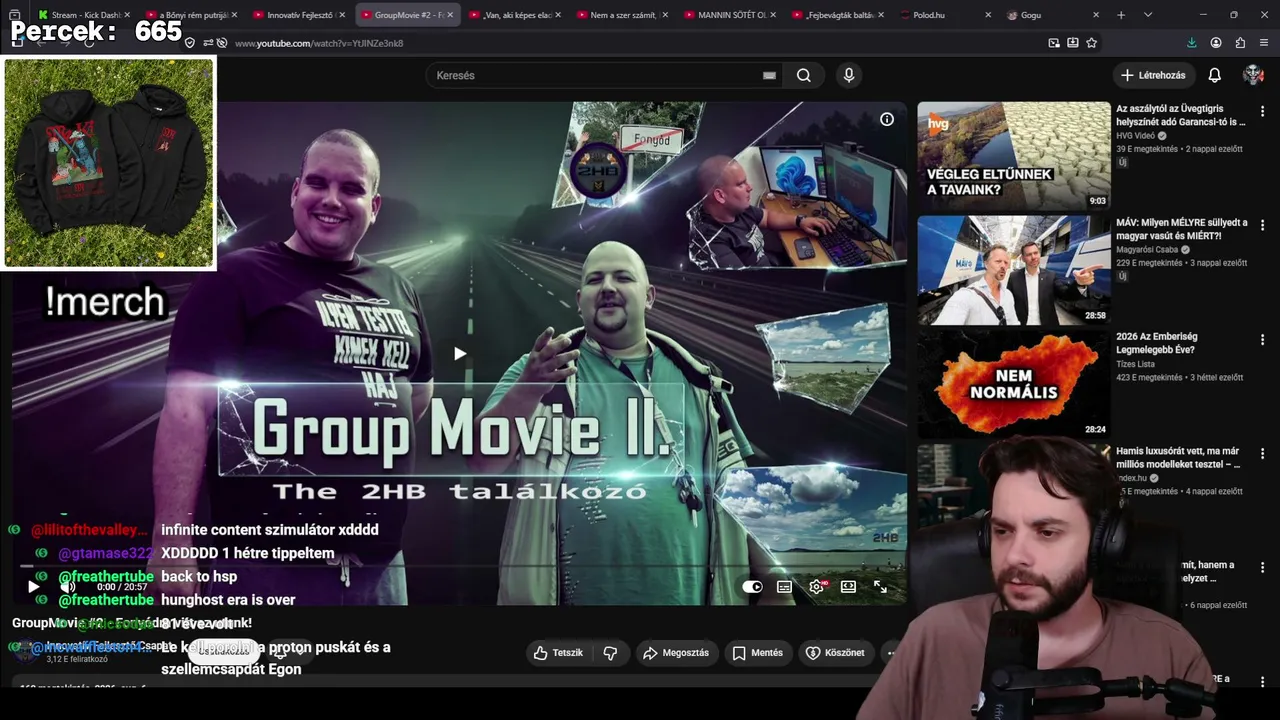
Task: Open YouTube notifications bell
Action: point(1214,75)
